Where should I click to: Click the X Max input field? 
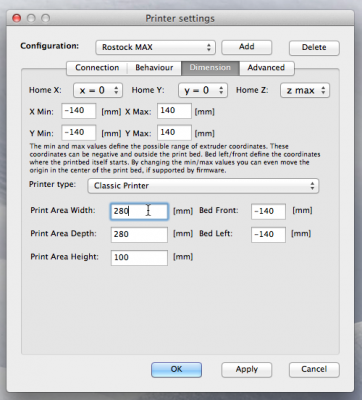[174, 111]
